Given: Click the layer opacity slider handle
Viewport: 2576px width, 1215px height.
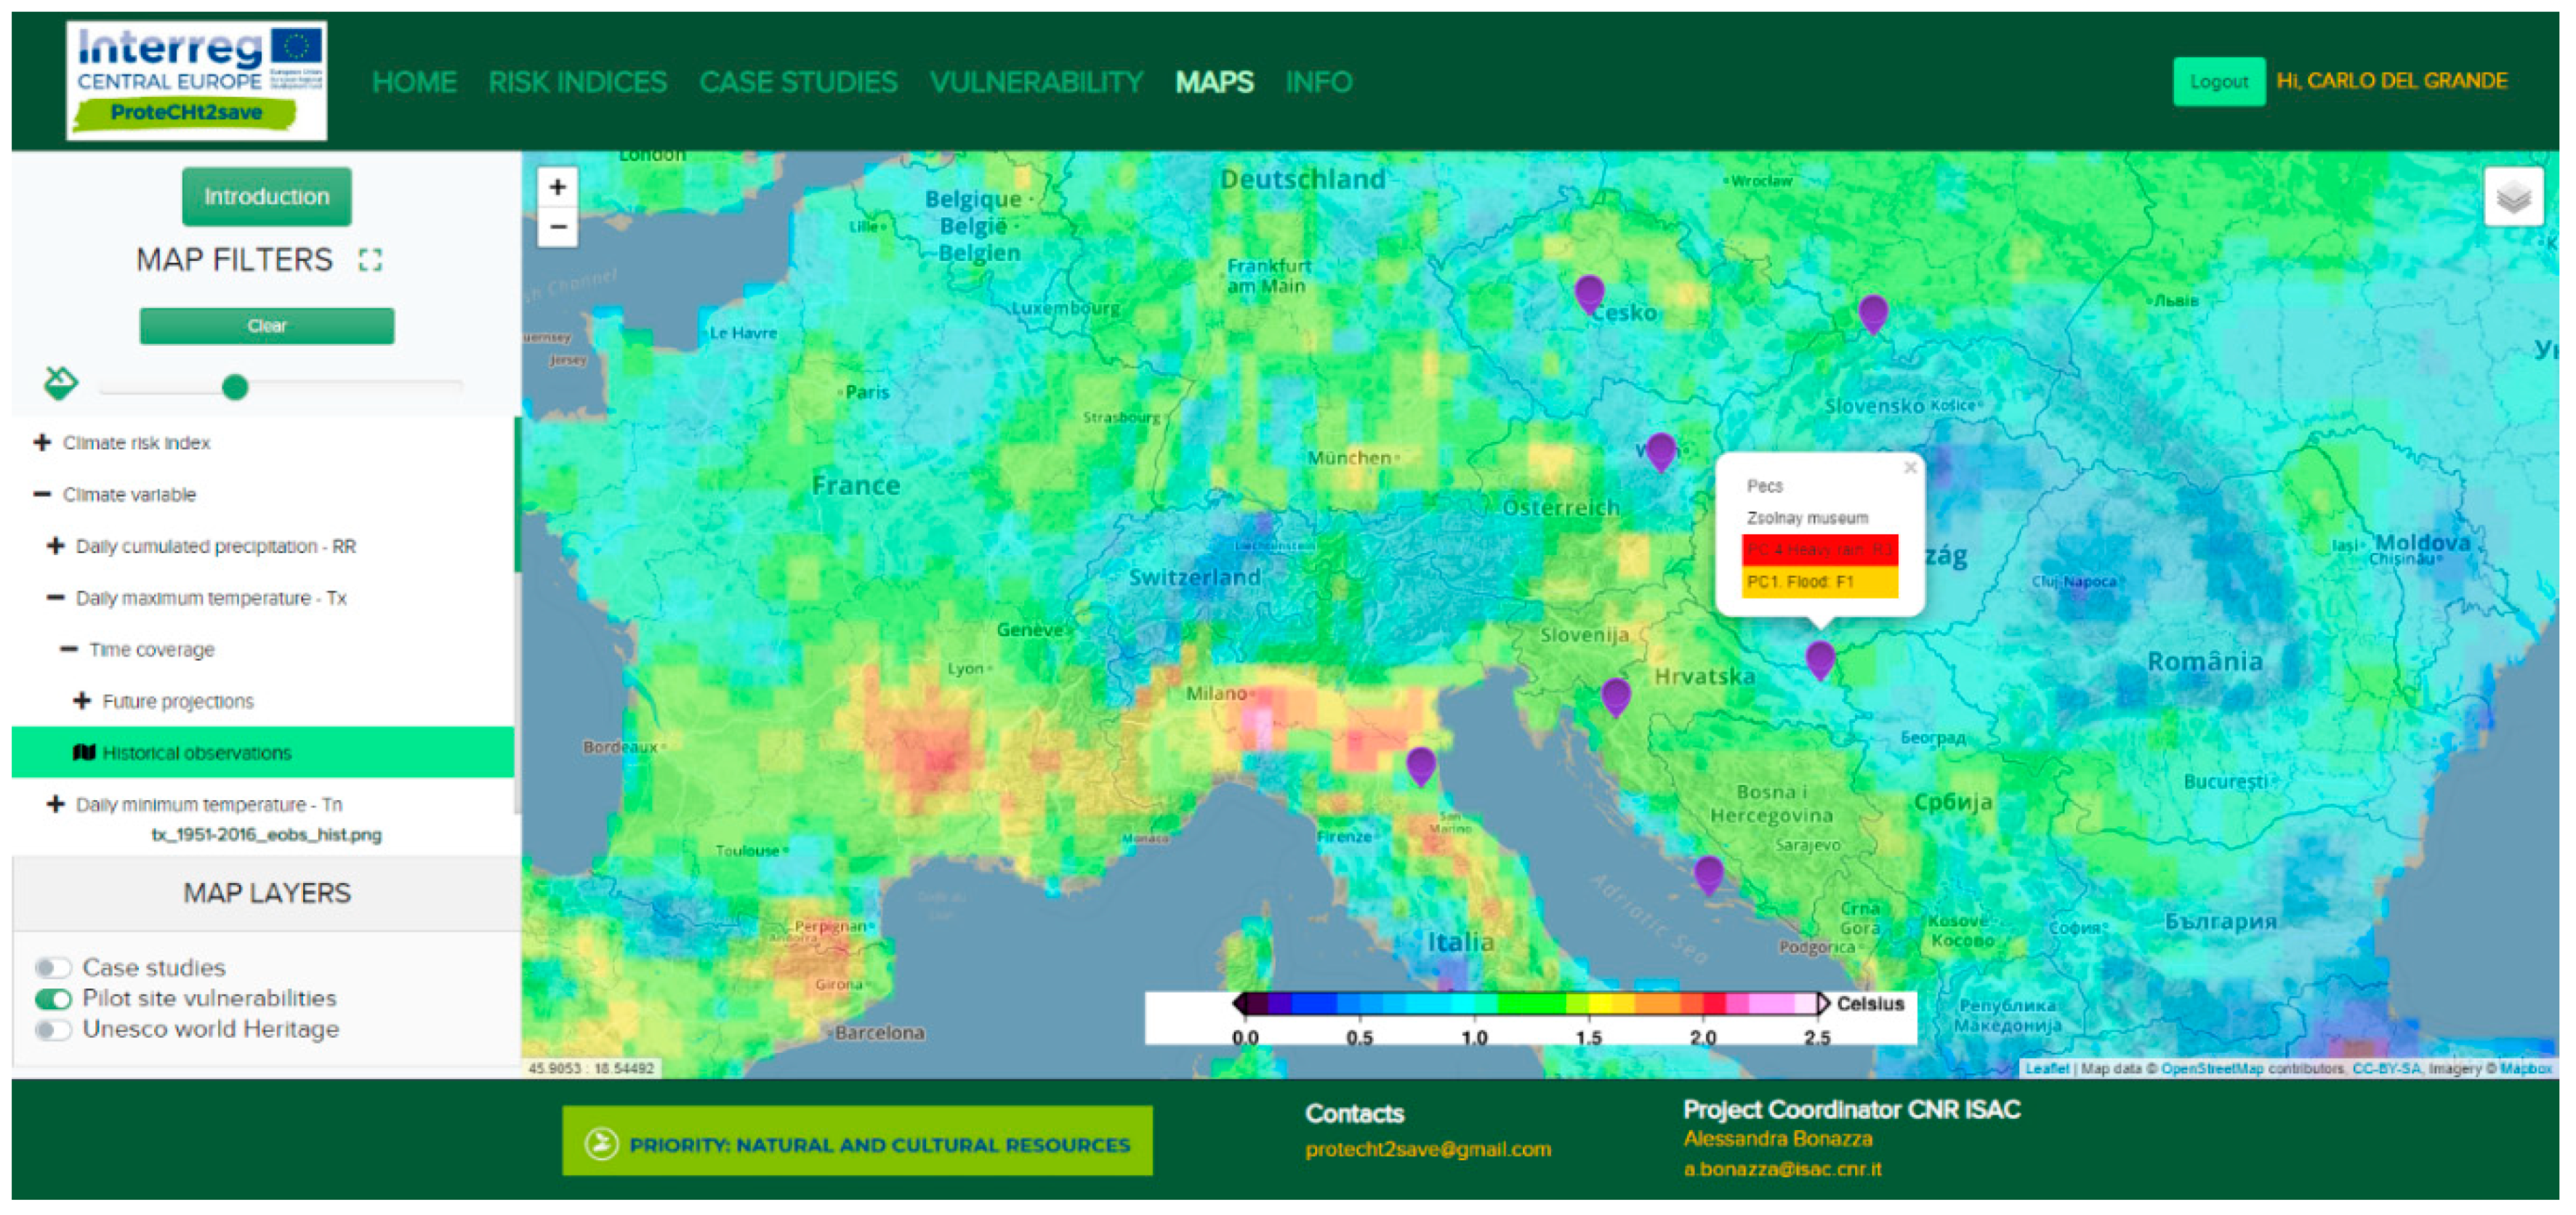Looking at the screenshot, I should point(235,387).
